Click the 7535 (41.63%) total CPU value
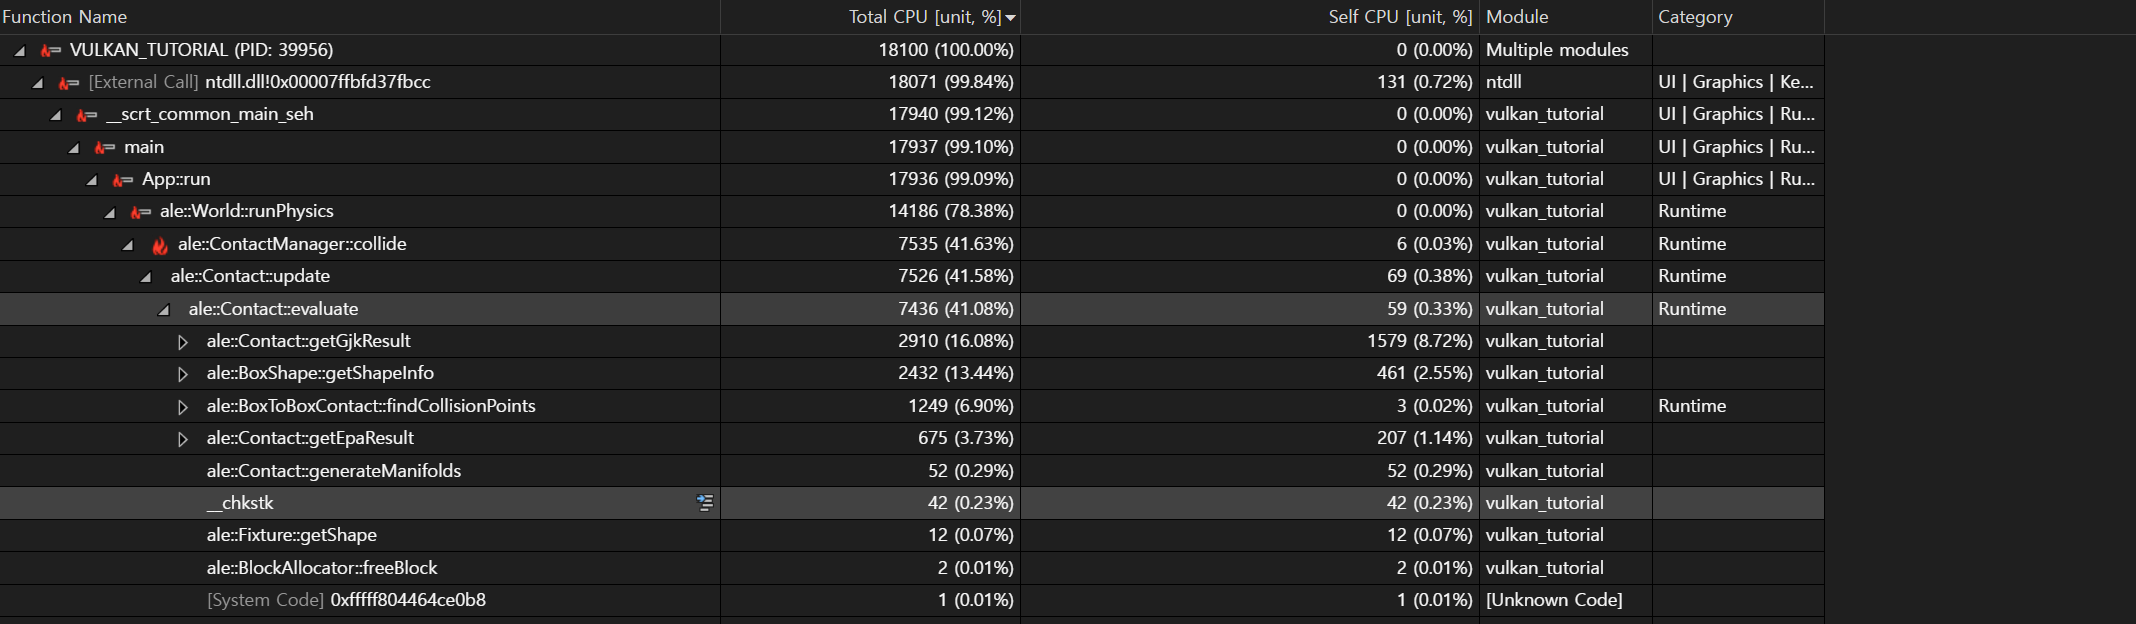The height and width of the screenshot is (624, 2136). point(956,244)
